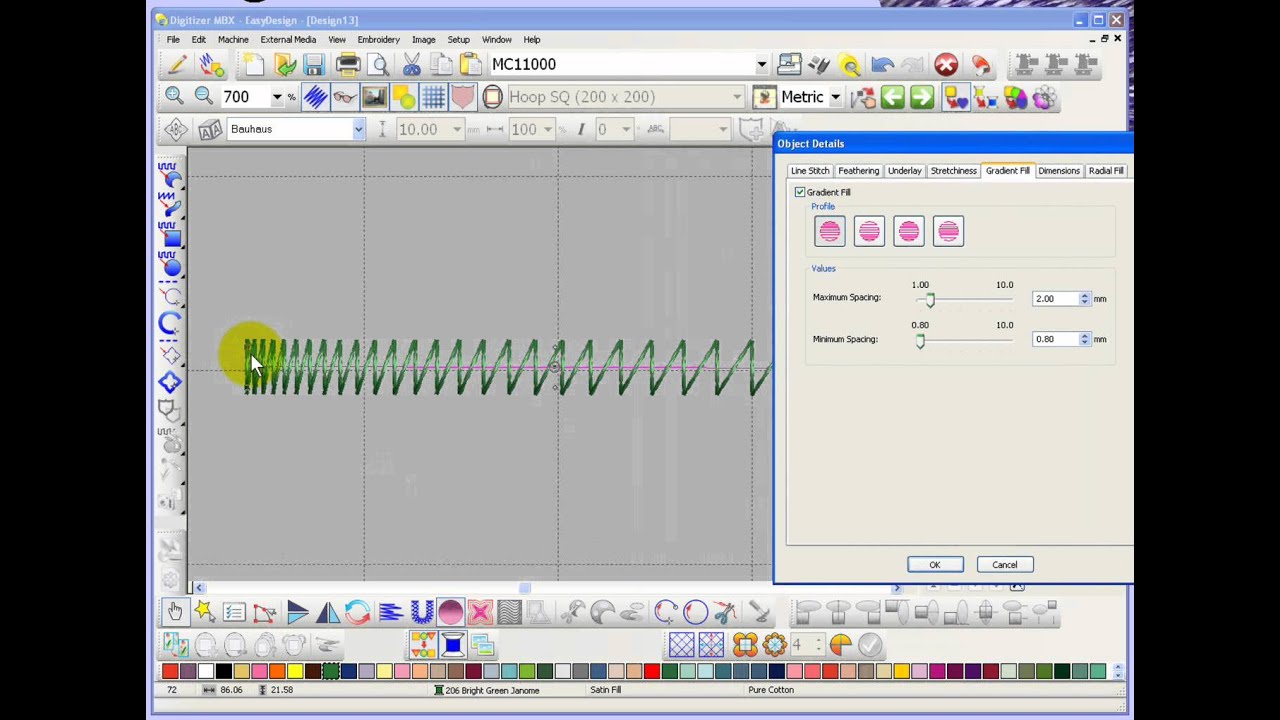1280x720 pixels.
Task: Click the Minimum Spacing slider handle
Action: tap(920, 341)
